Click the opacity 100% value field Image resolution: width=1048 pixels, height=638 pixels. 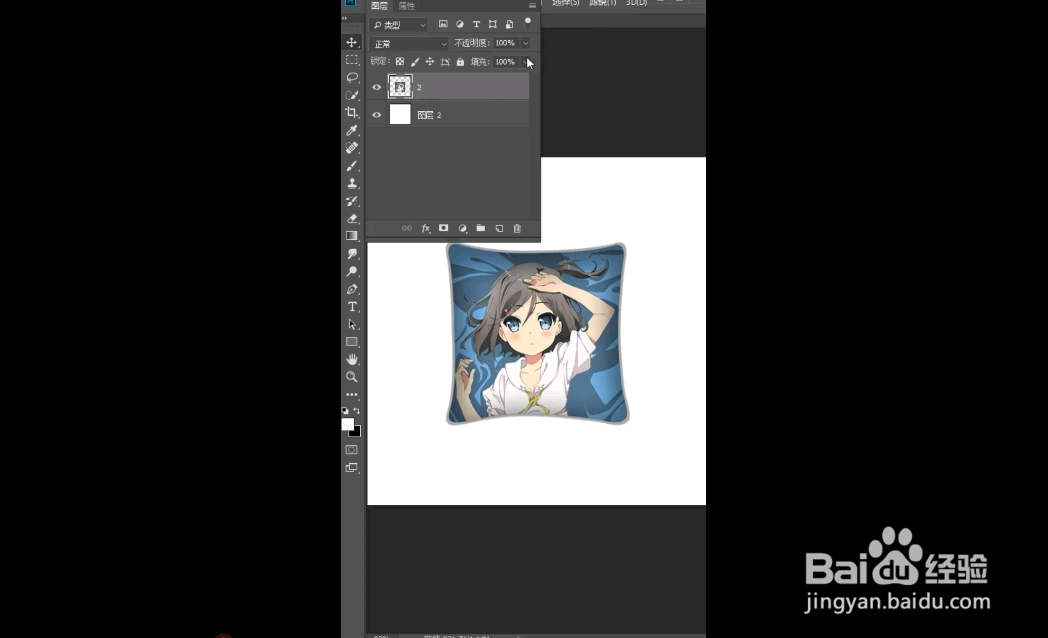(x=507, y=43)
